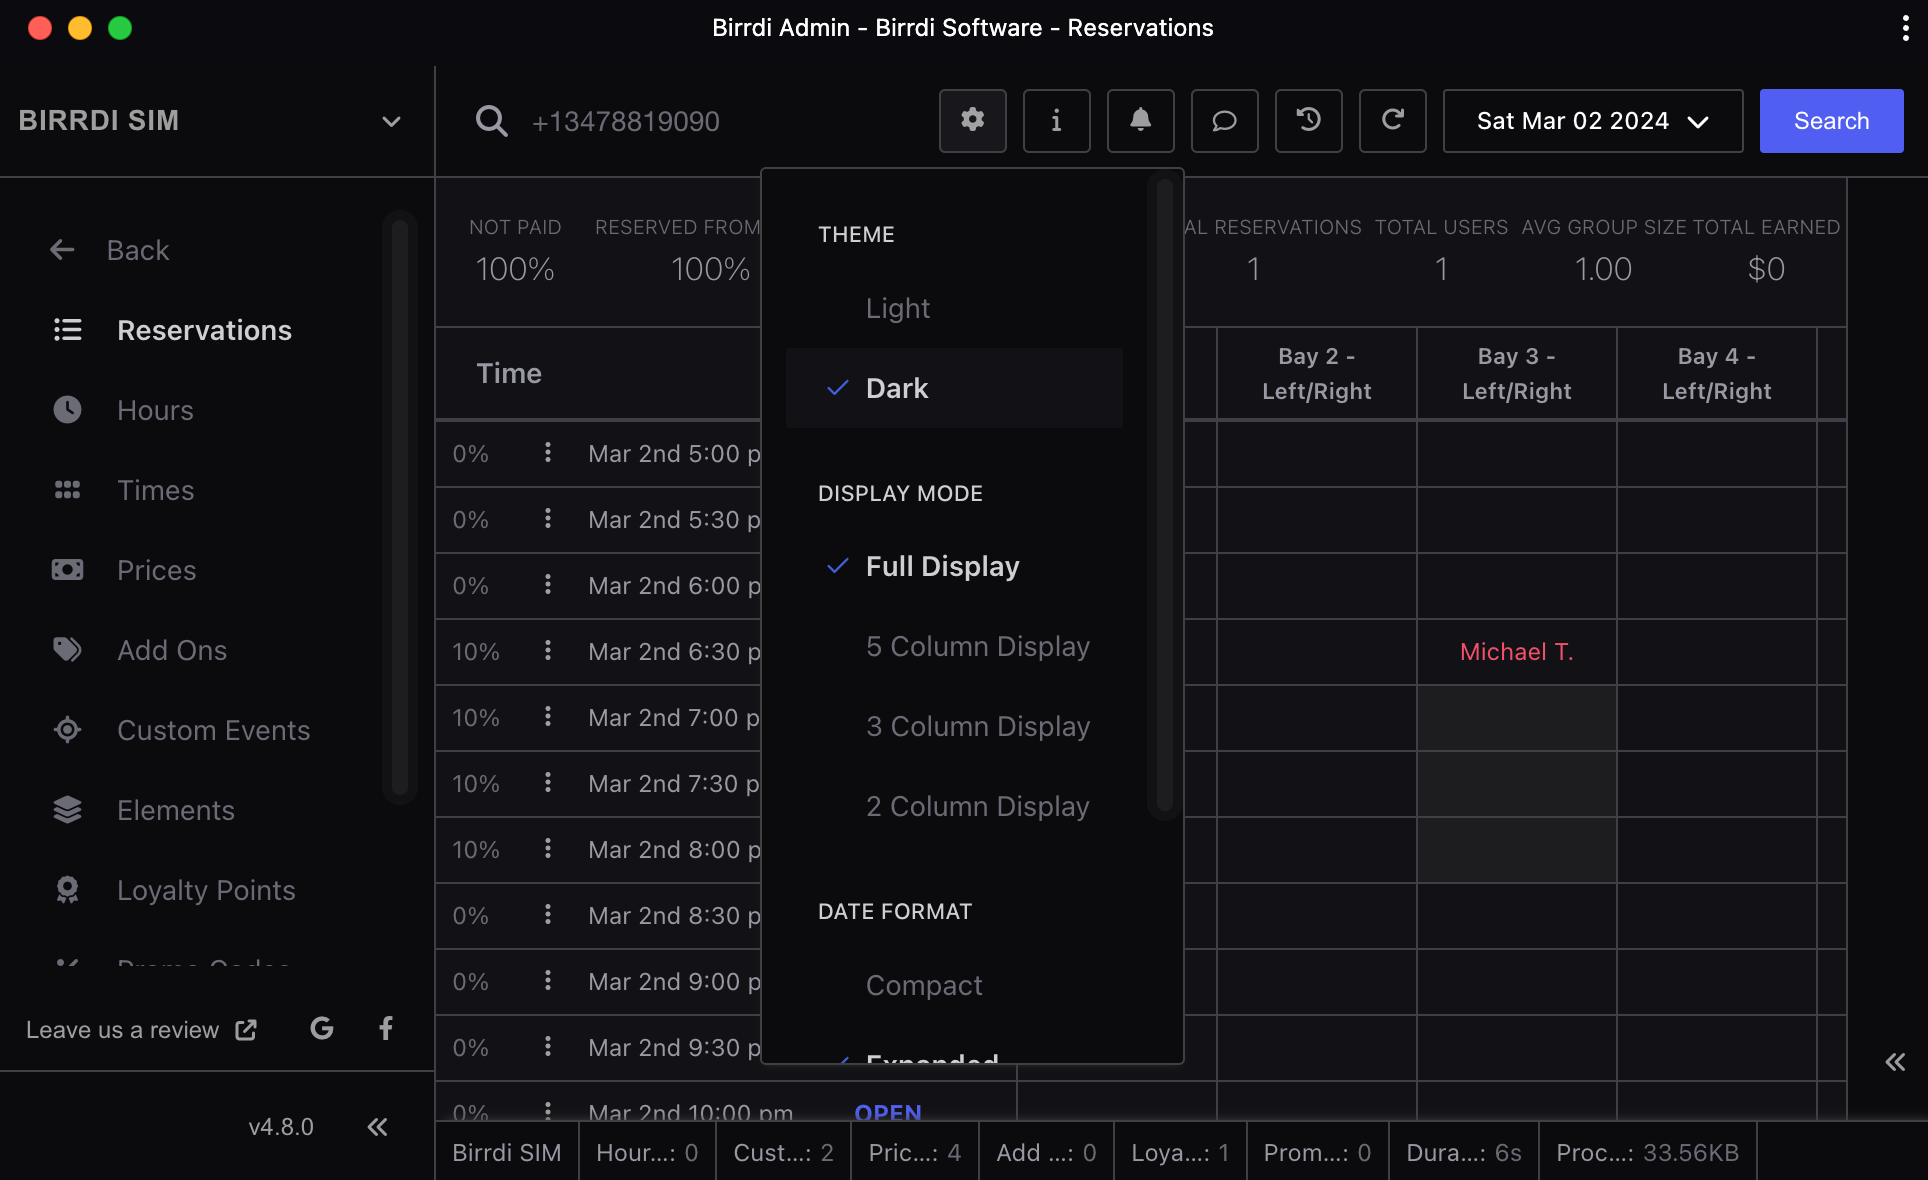The image size is (1928, 1180).
Task: Open the history clock icon
Action: [x=1308, y=121]
